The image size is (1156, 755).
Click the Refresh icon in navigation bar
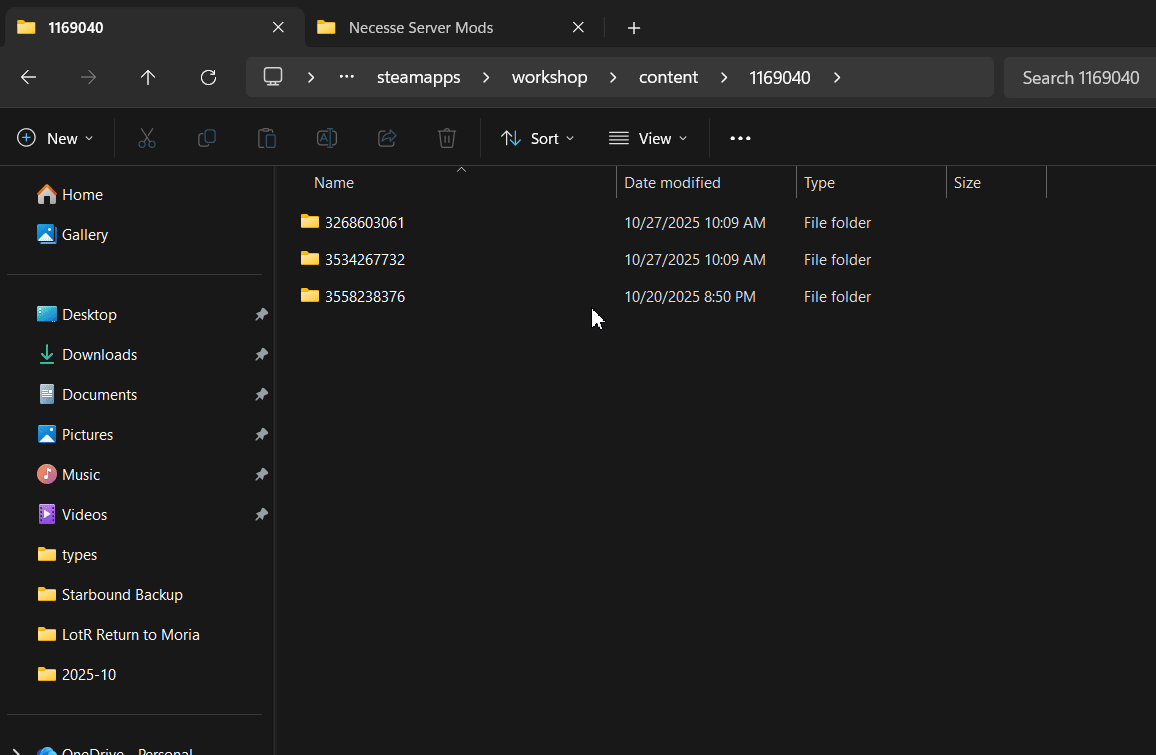pyautogui.click(x=208, y=77)
